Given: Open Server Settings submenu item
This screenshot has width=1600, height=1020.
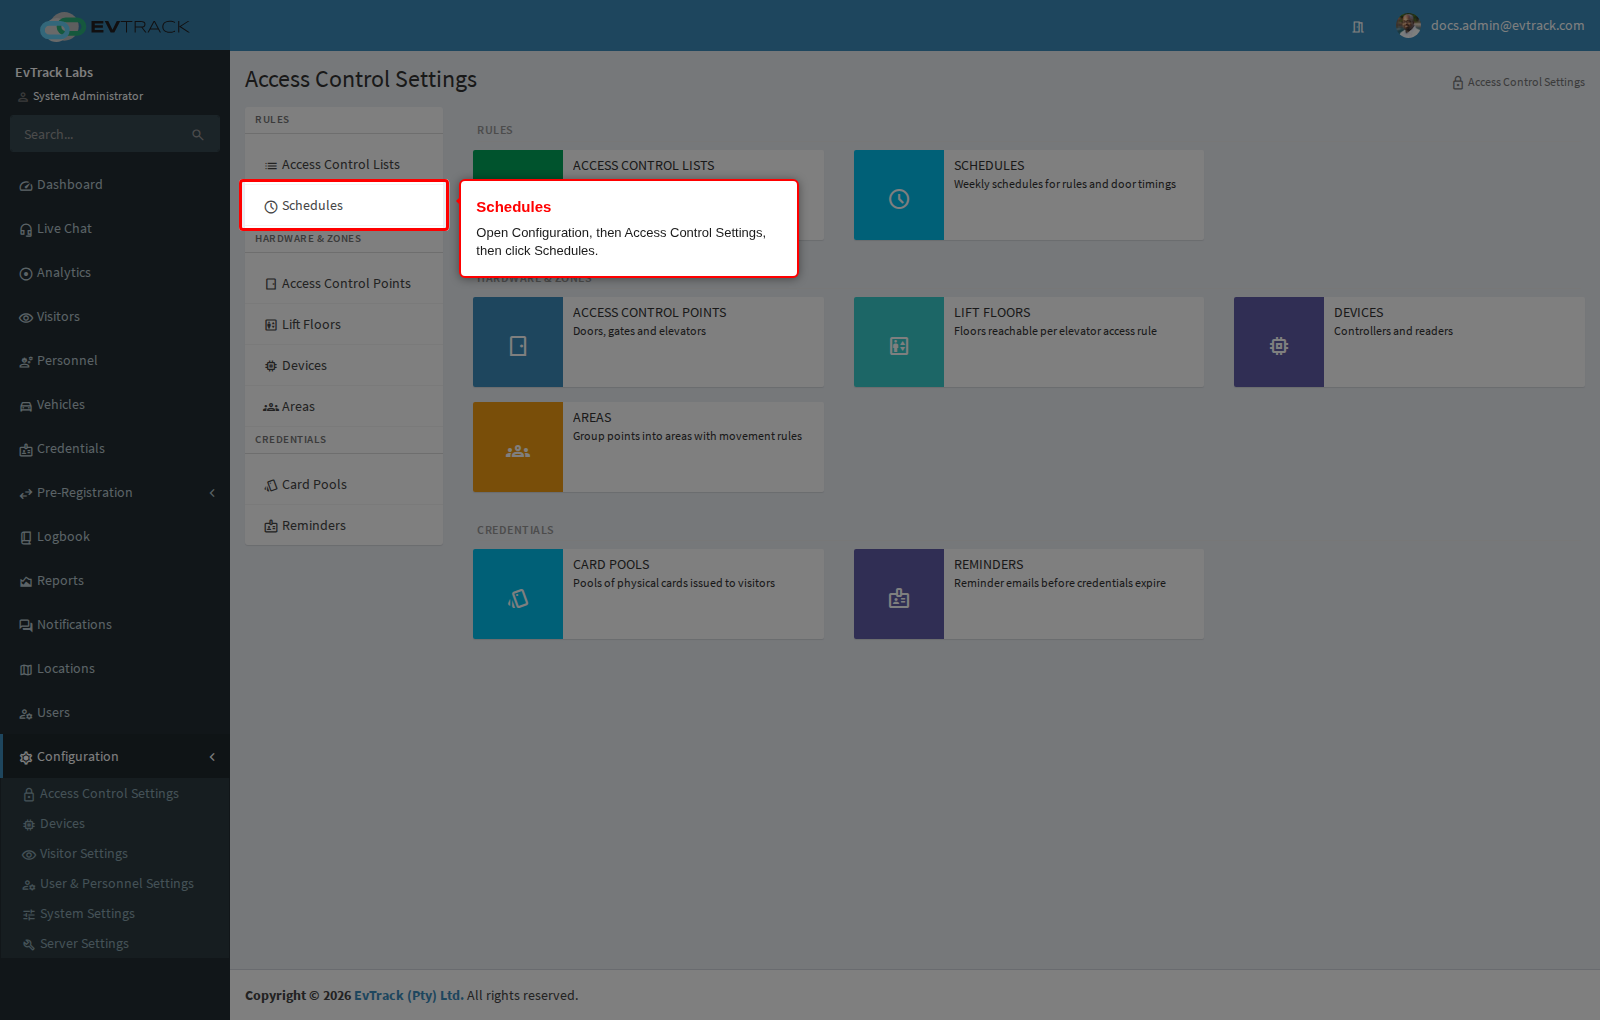Looking at the screenshot, I should point(115,944).
